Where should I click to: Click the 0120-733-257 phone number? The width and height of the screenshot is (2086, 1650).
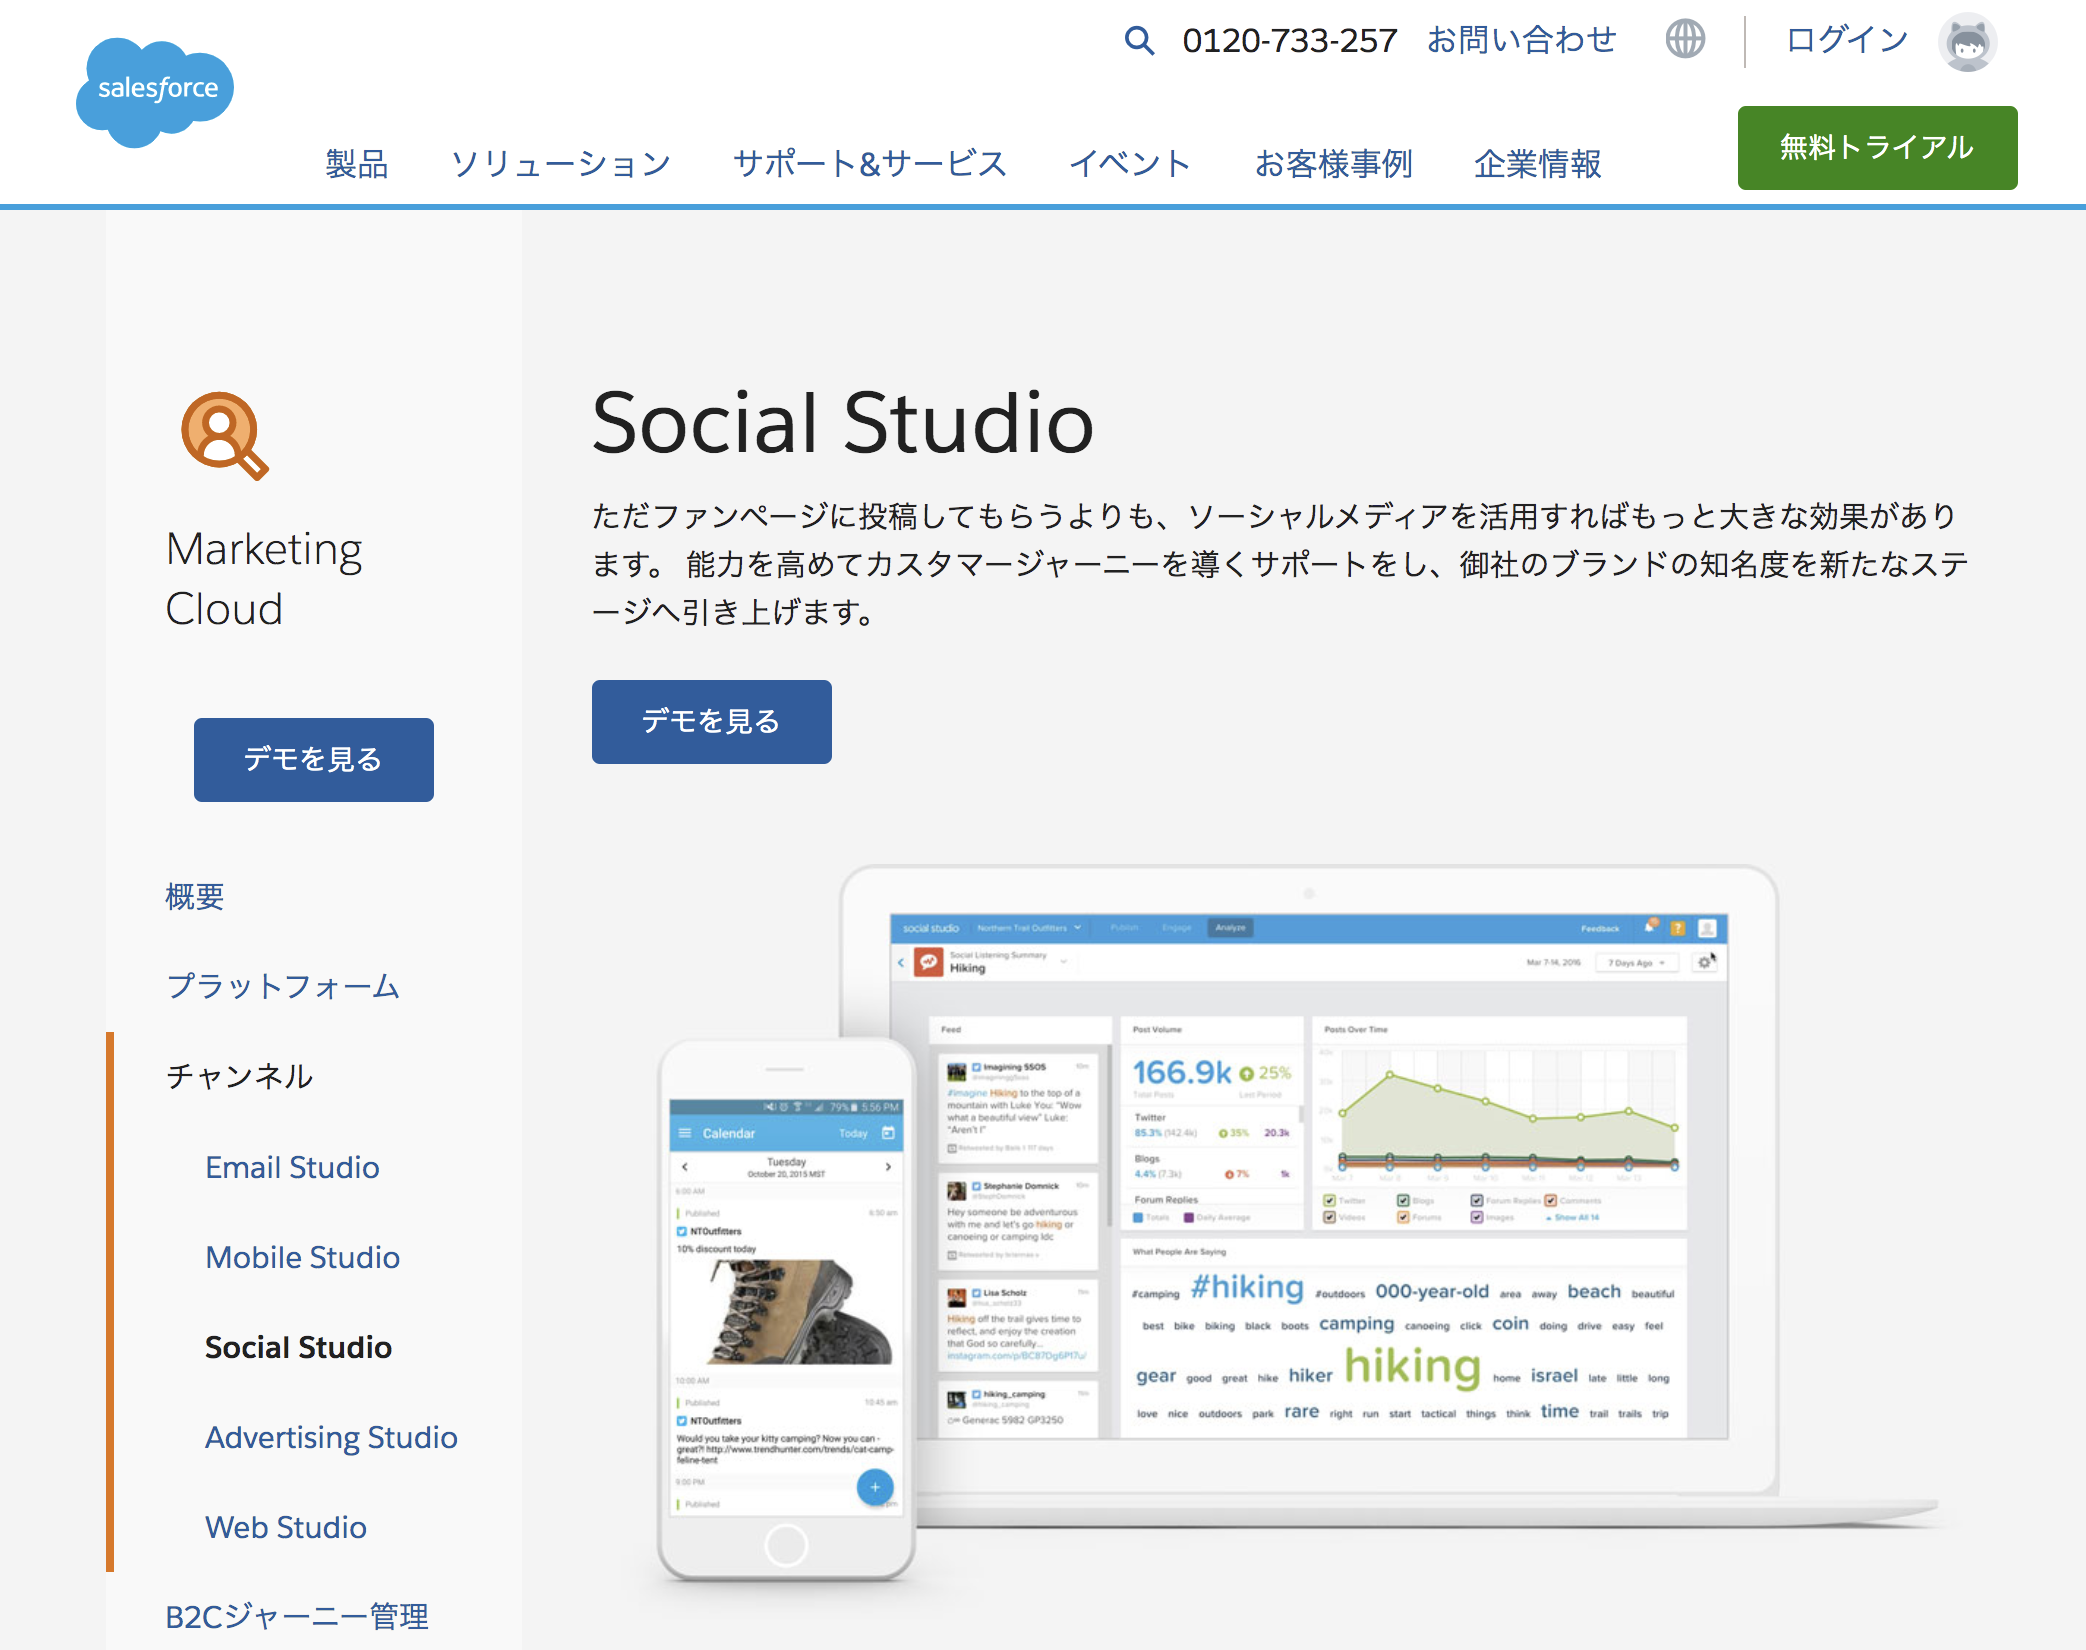pyautogui.click(x=1289, y=40)
